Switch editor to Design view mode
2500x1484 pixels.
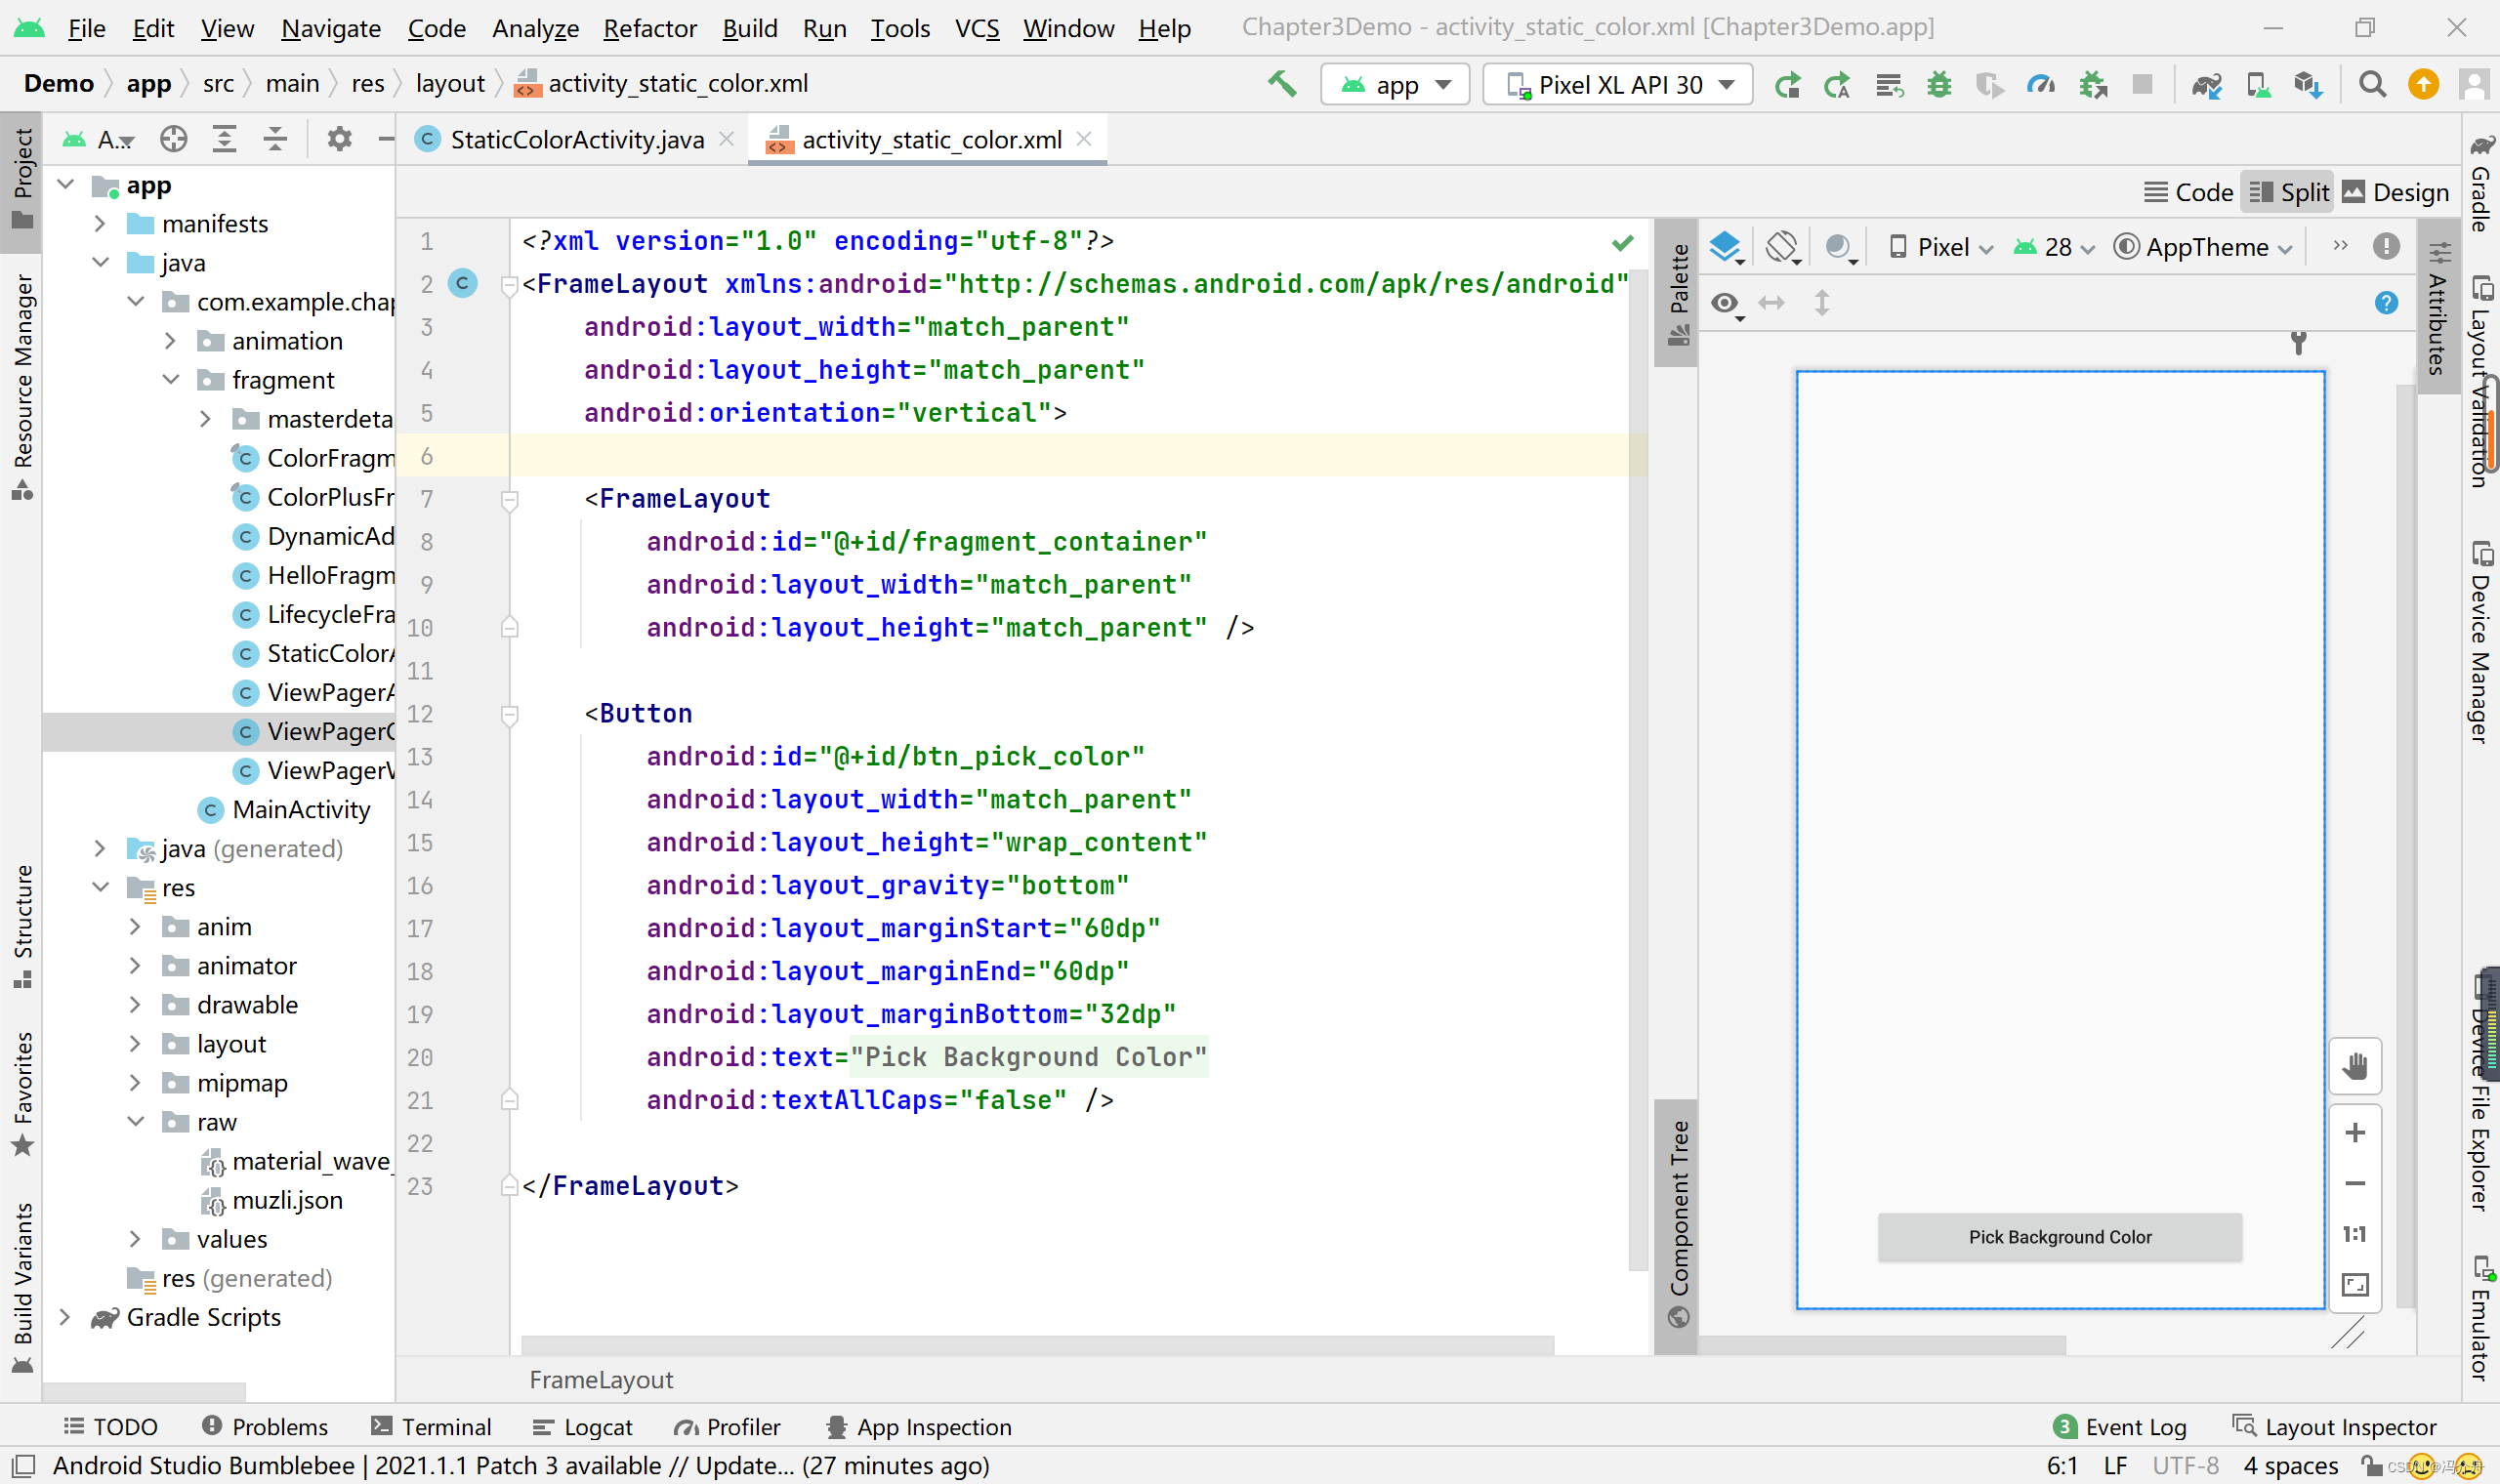(x=2395, y=193)
